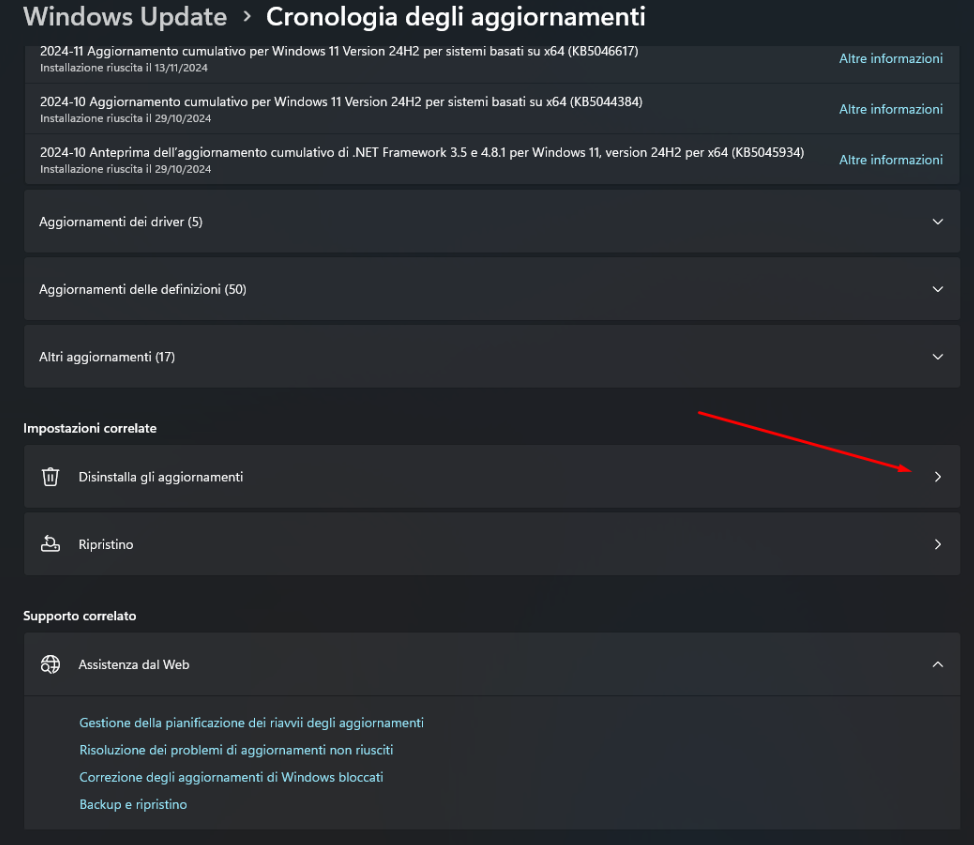Click the right chevron on the Ripristino row
The width and height of the screenshot is (974, 845).
[x=937, y=544]
